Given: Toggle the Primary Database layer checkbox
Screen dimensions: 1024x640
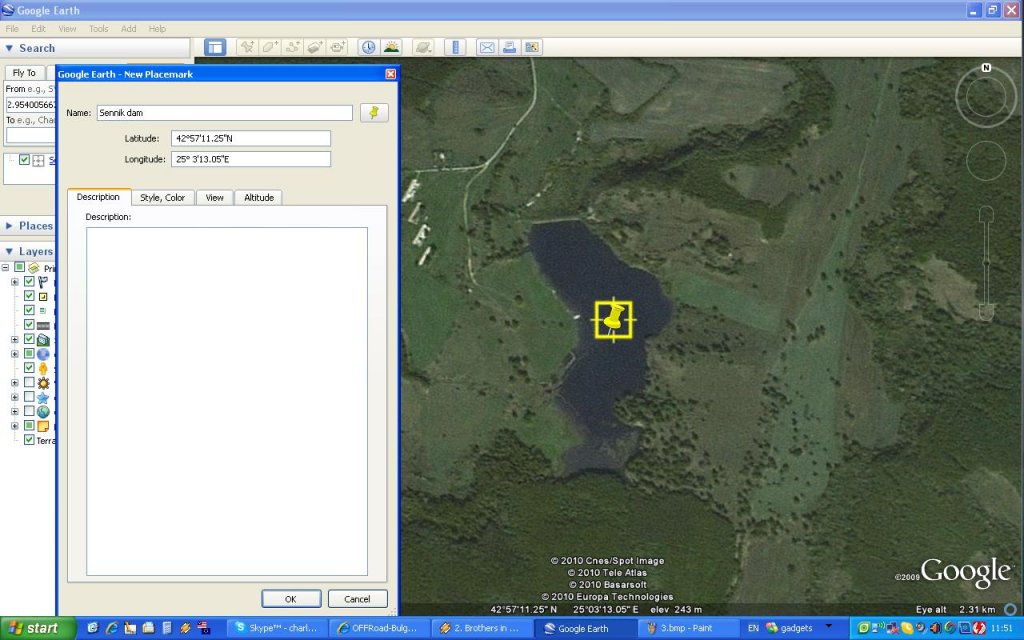Looking at the screenshot, I should click(19, 268).
